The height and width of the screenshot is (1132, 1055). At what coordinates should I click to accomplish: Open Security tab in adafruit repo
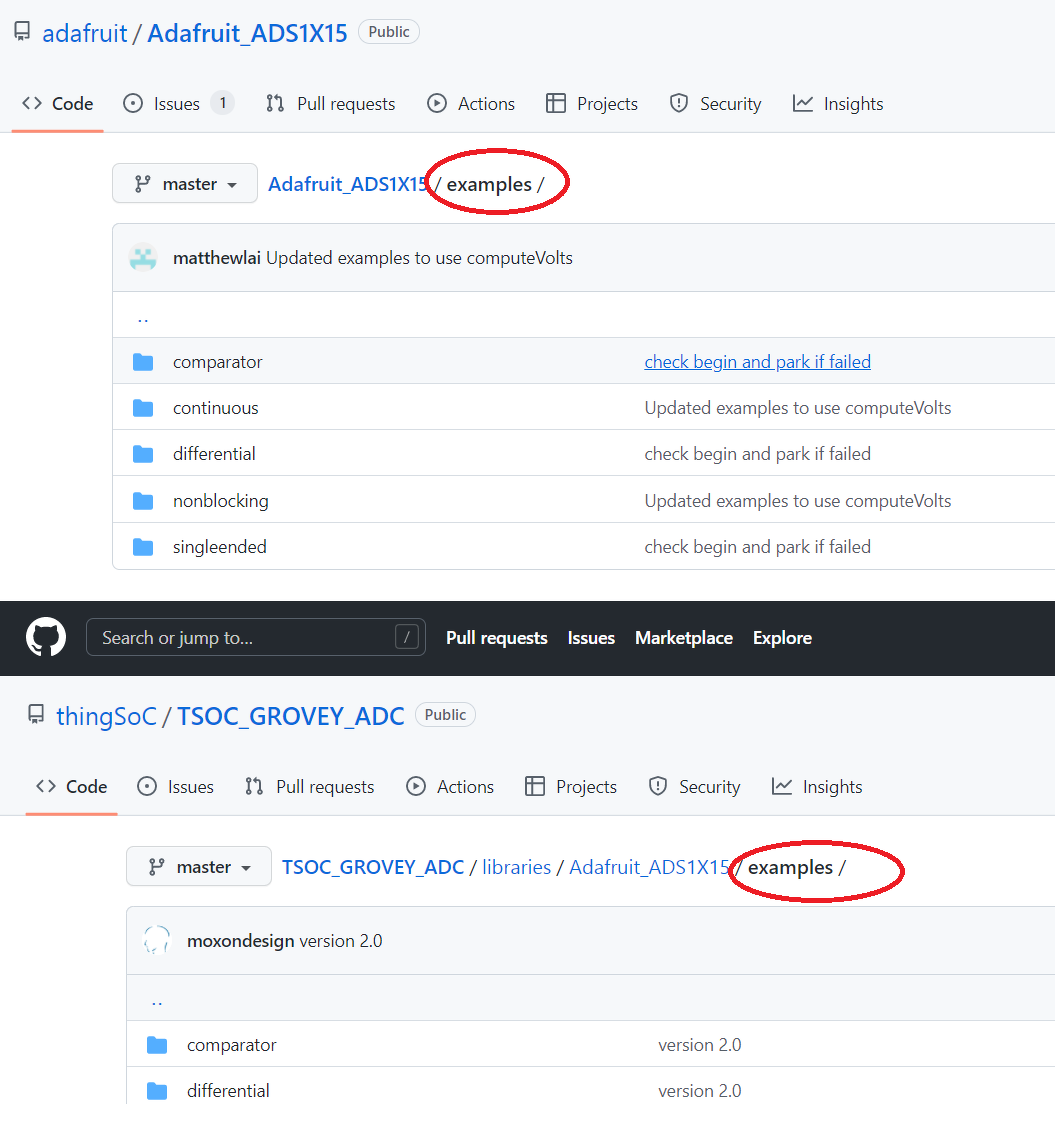(x=715, y=104)
